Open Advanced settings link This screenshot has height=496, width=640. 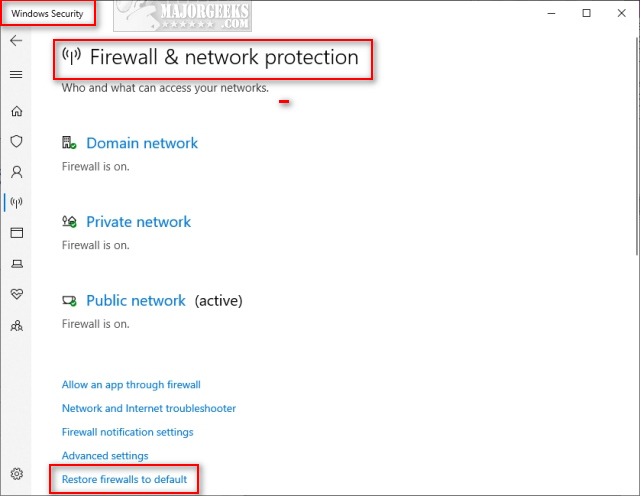click(x=105, y=456)
